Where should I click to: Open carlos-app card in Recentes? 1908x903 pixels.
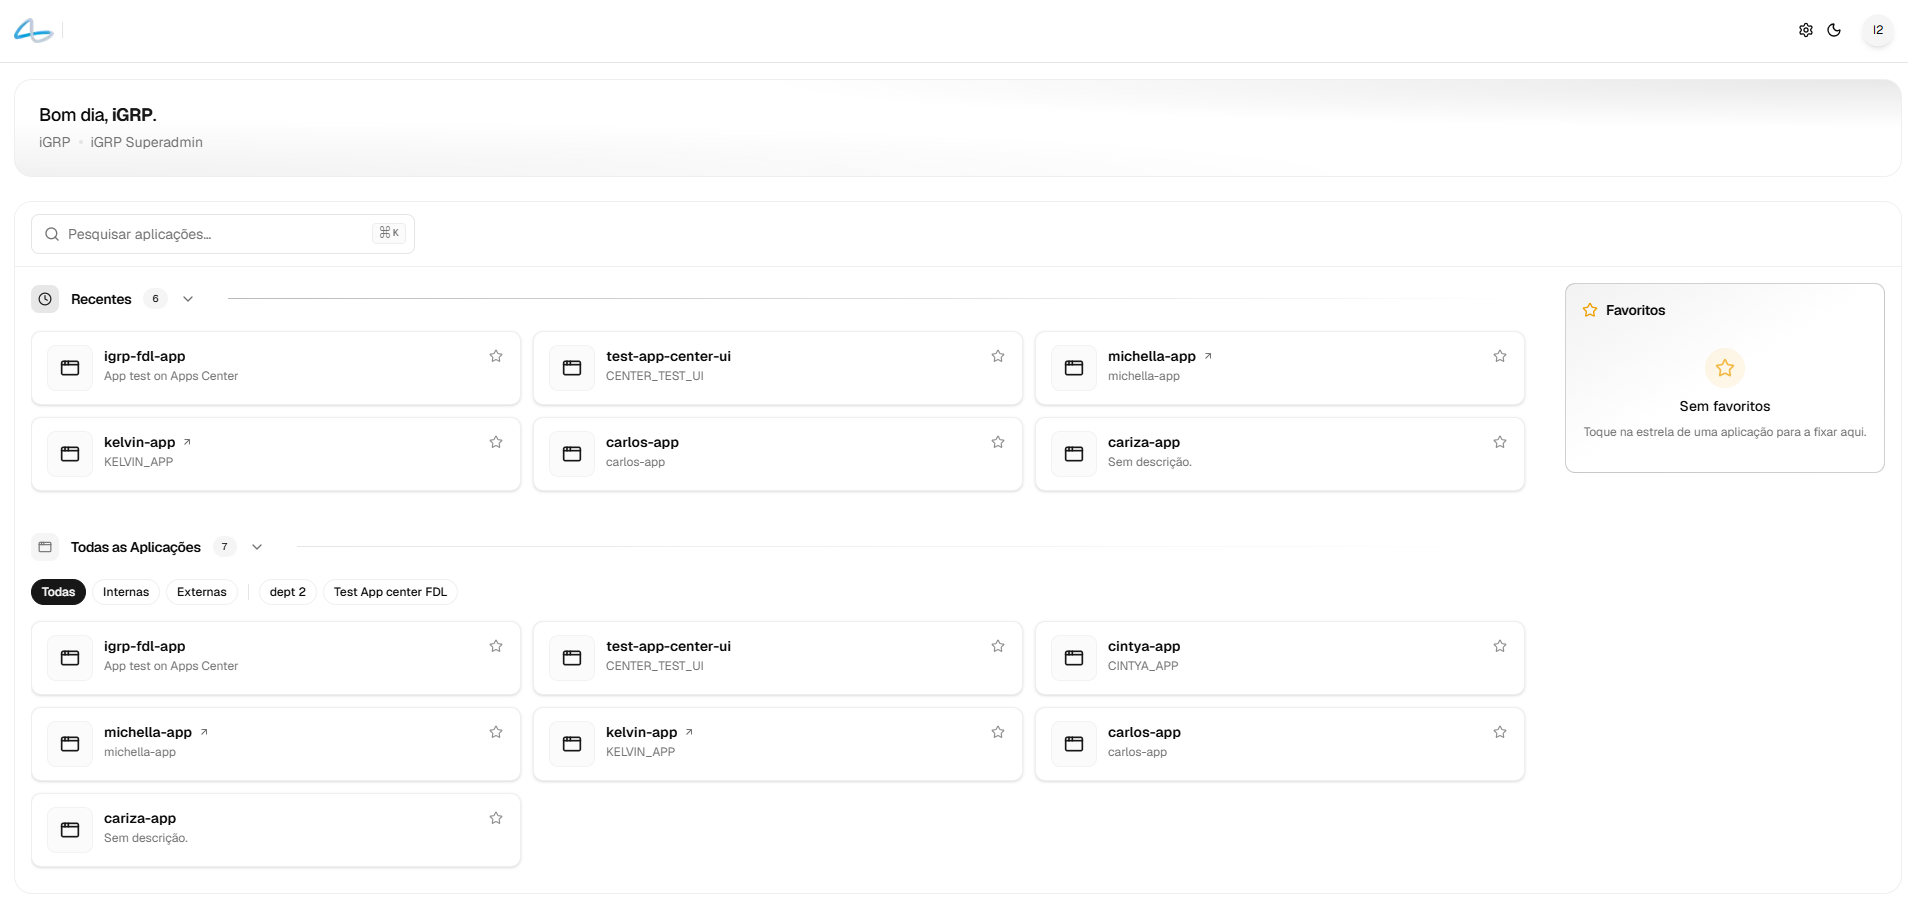point(778,454)
